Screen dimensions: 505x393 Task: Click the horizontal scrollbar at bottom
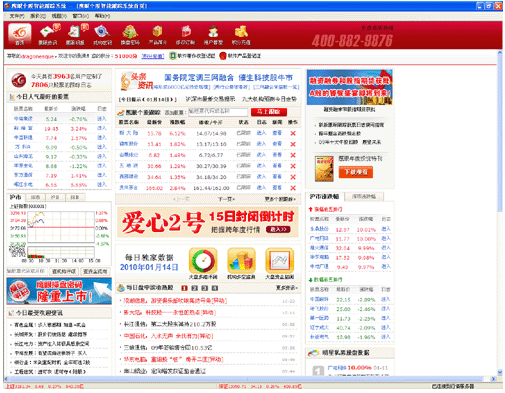point(246,379)
